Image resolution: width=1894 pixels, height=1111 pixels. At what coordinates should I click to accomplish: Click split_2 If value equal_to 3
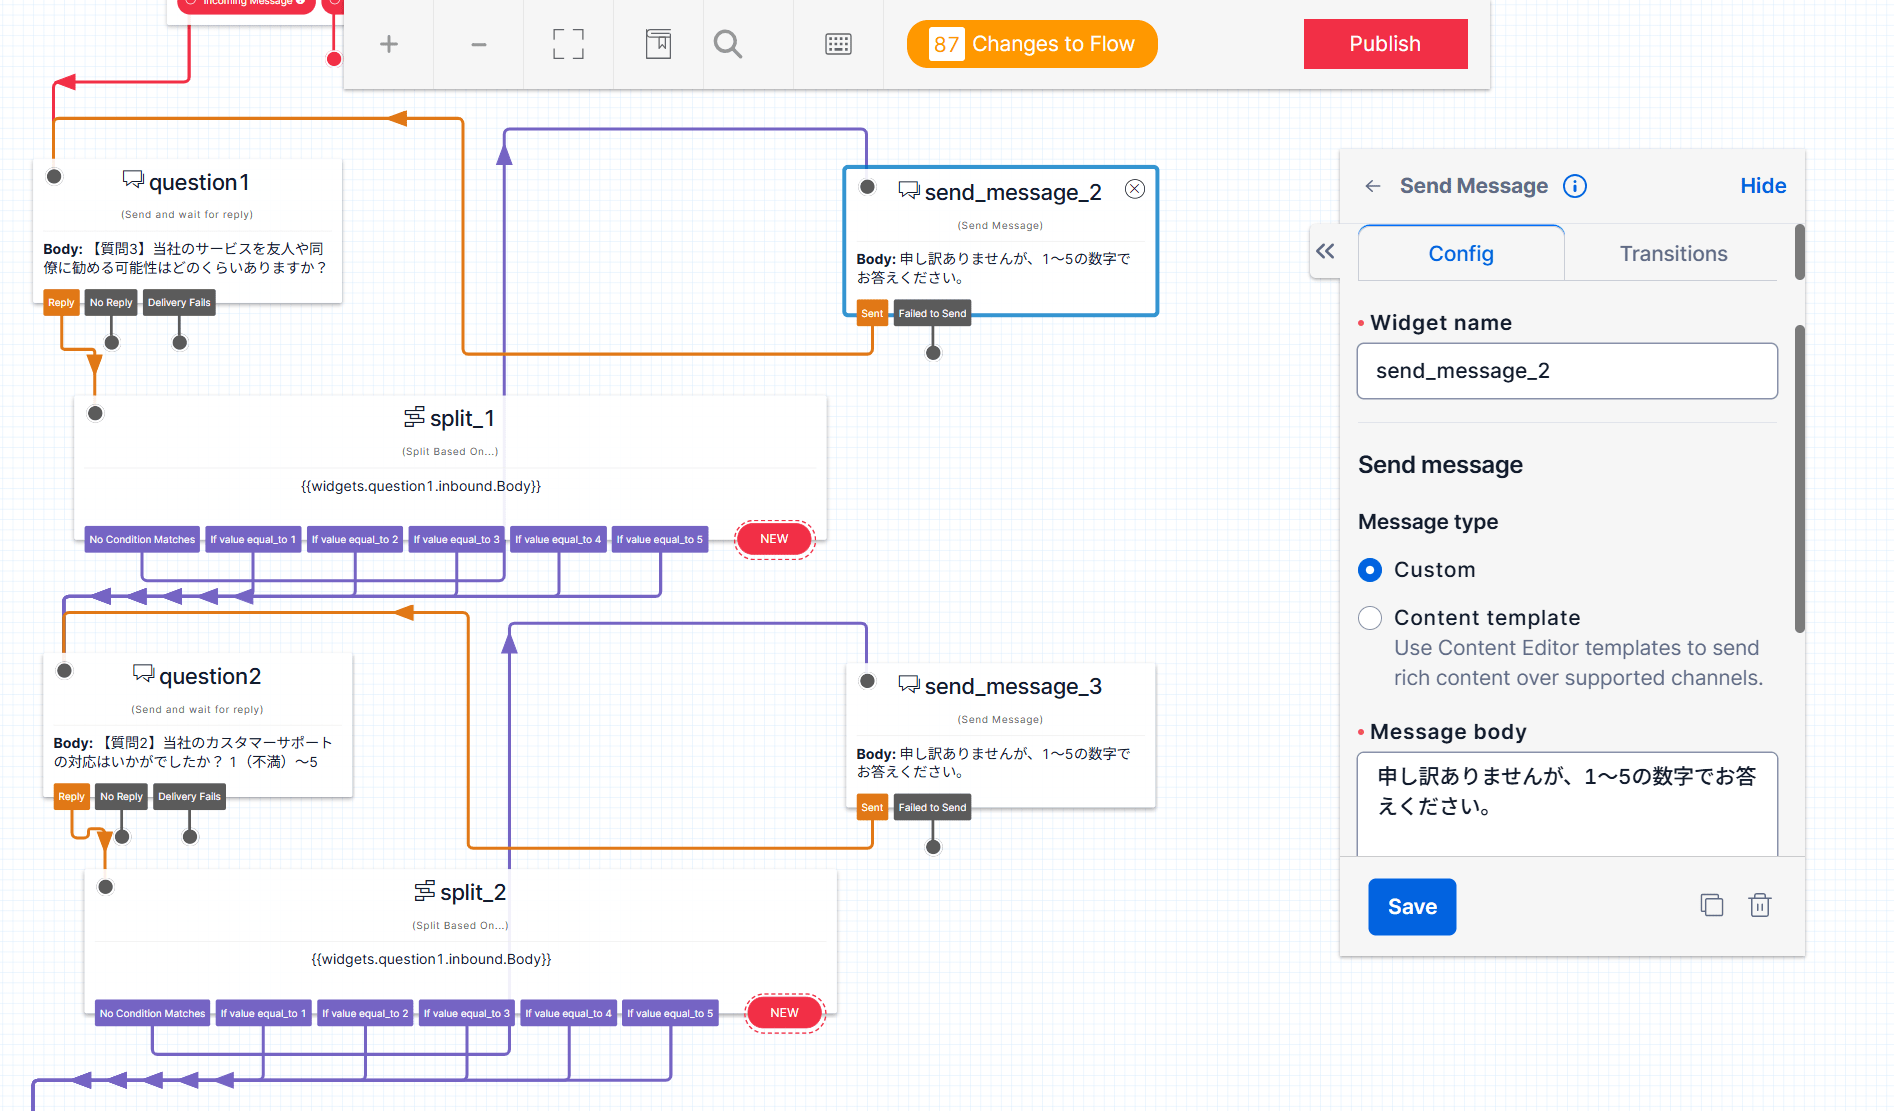tap(467, 1013)
